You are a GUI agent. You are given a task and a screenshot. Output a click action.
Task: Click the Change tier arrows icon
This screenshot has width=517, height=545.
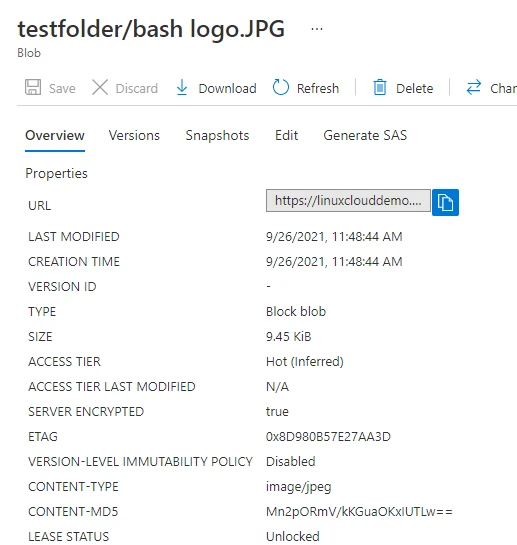(x=474, y=87)
